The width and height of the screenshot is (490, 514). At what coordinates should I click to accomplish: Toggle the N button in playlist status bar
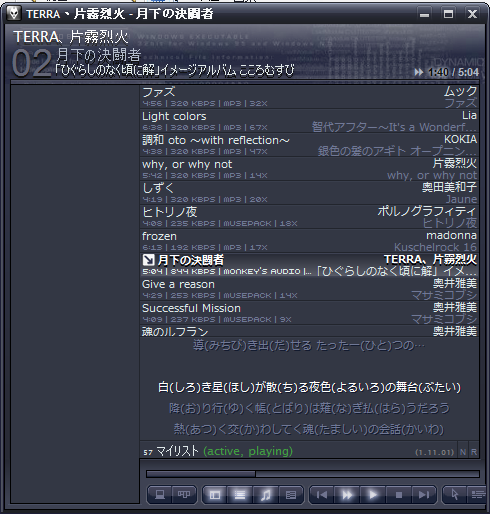coord(463,452)
